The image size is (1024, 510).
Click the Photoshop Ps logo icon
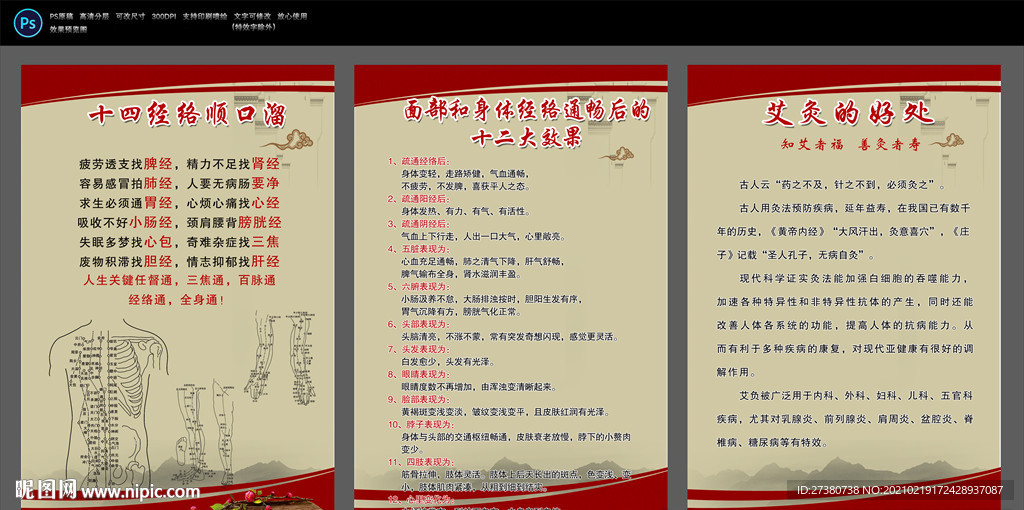[x=27, y=23]
